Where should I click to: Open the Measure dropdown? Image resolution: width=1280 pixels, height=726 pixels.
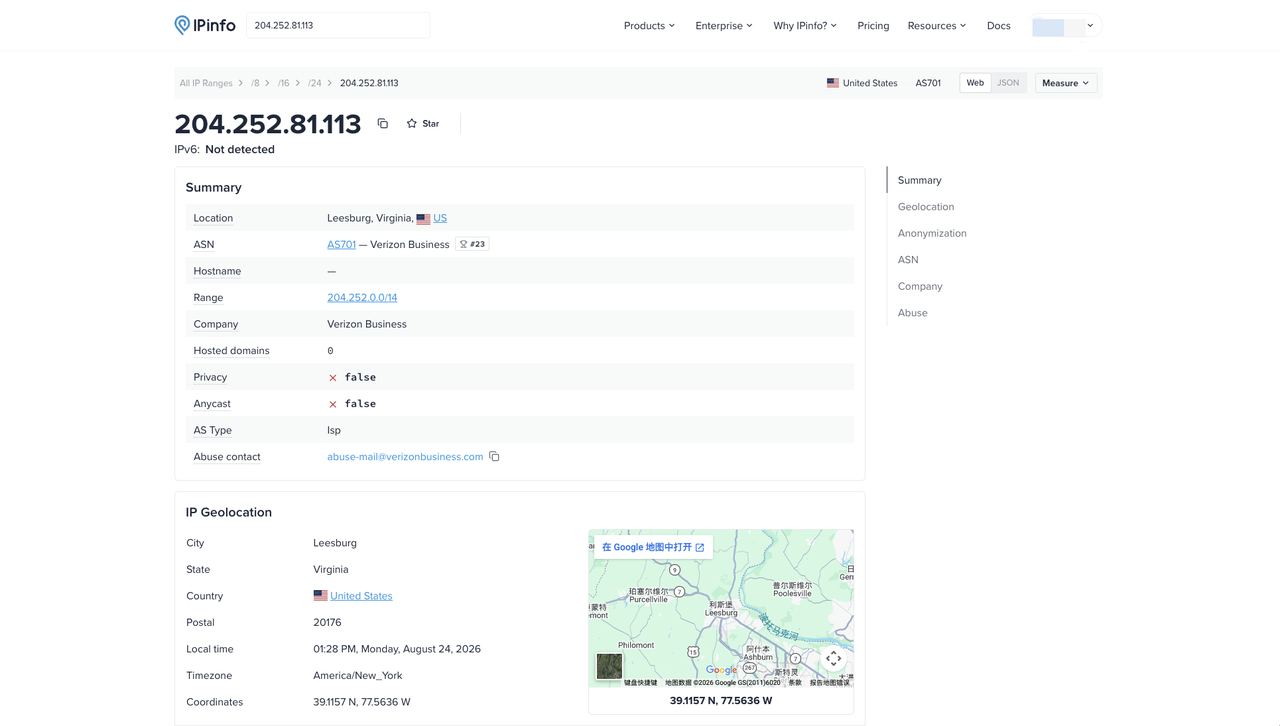[x=1066, y=83]
